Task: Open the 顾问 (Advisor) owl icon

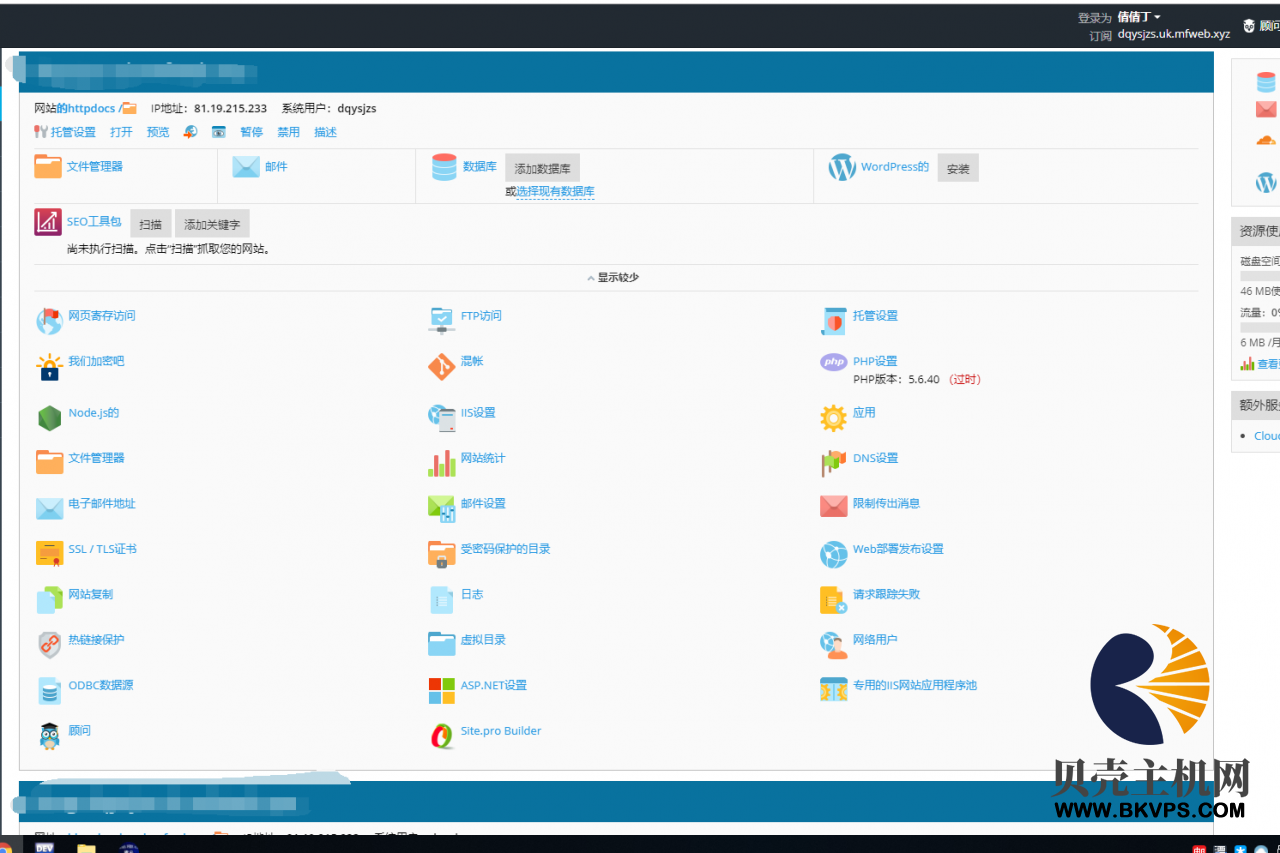Action: tap(49, 735)
